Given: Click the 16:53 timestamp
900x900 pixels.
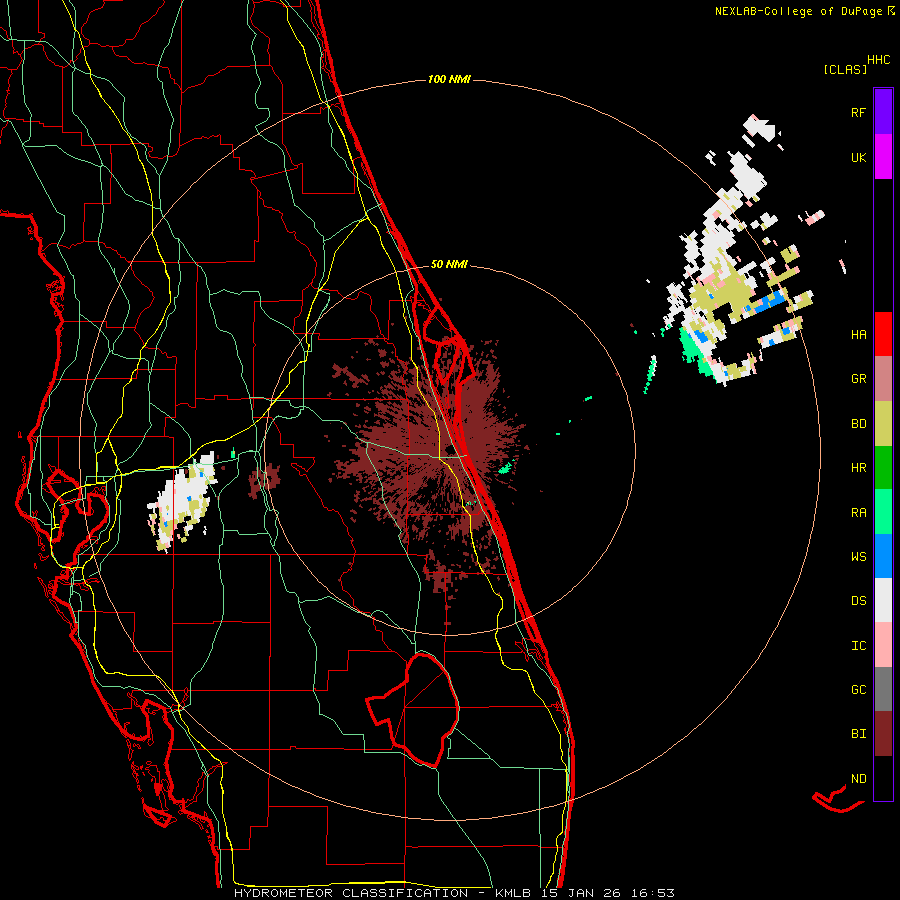Looking at the screenshot, I should tap(651, 893).
